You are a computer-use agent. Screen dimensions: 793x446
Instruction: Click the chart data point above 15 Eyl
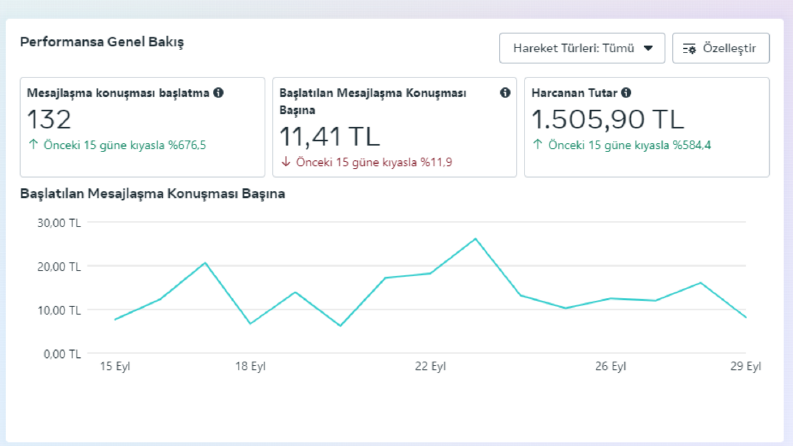pyautogui.click(x=115, y=320)
